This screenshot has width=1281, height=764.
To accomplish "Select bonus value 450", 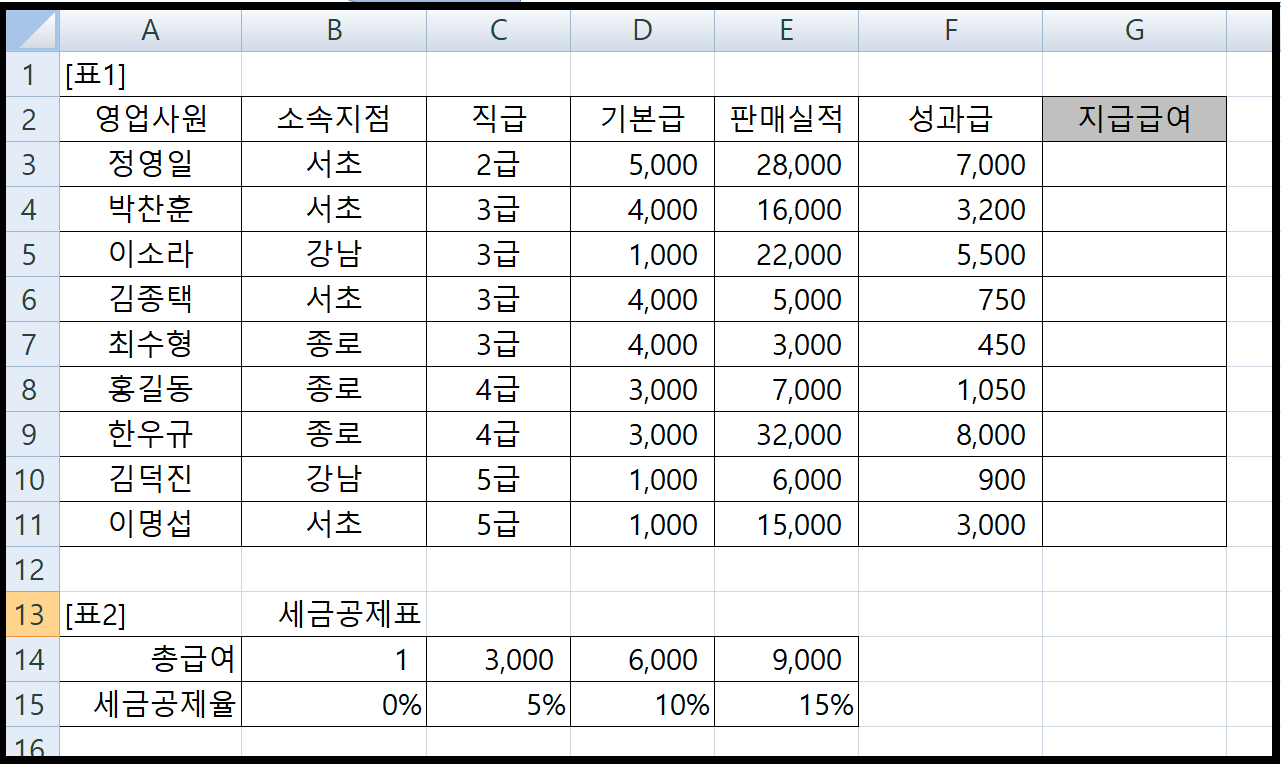I will pos(950,344).
